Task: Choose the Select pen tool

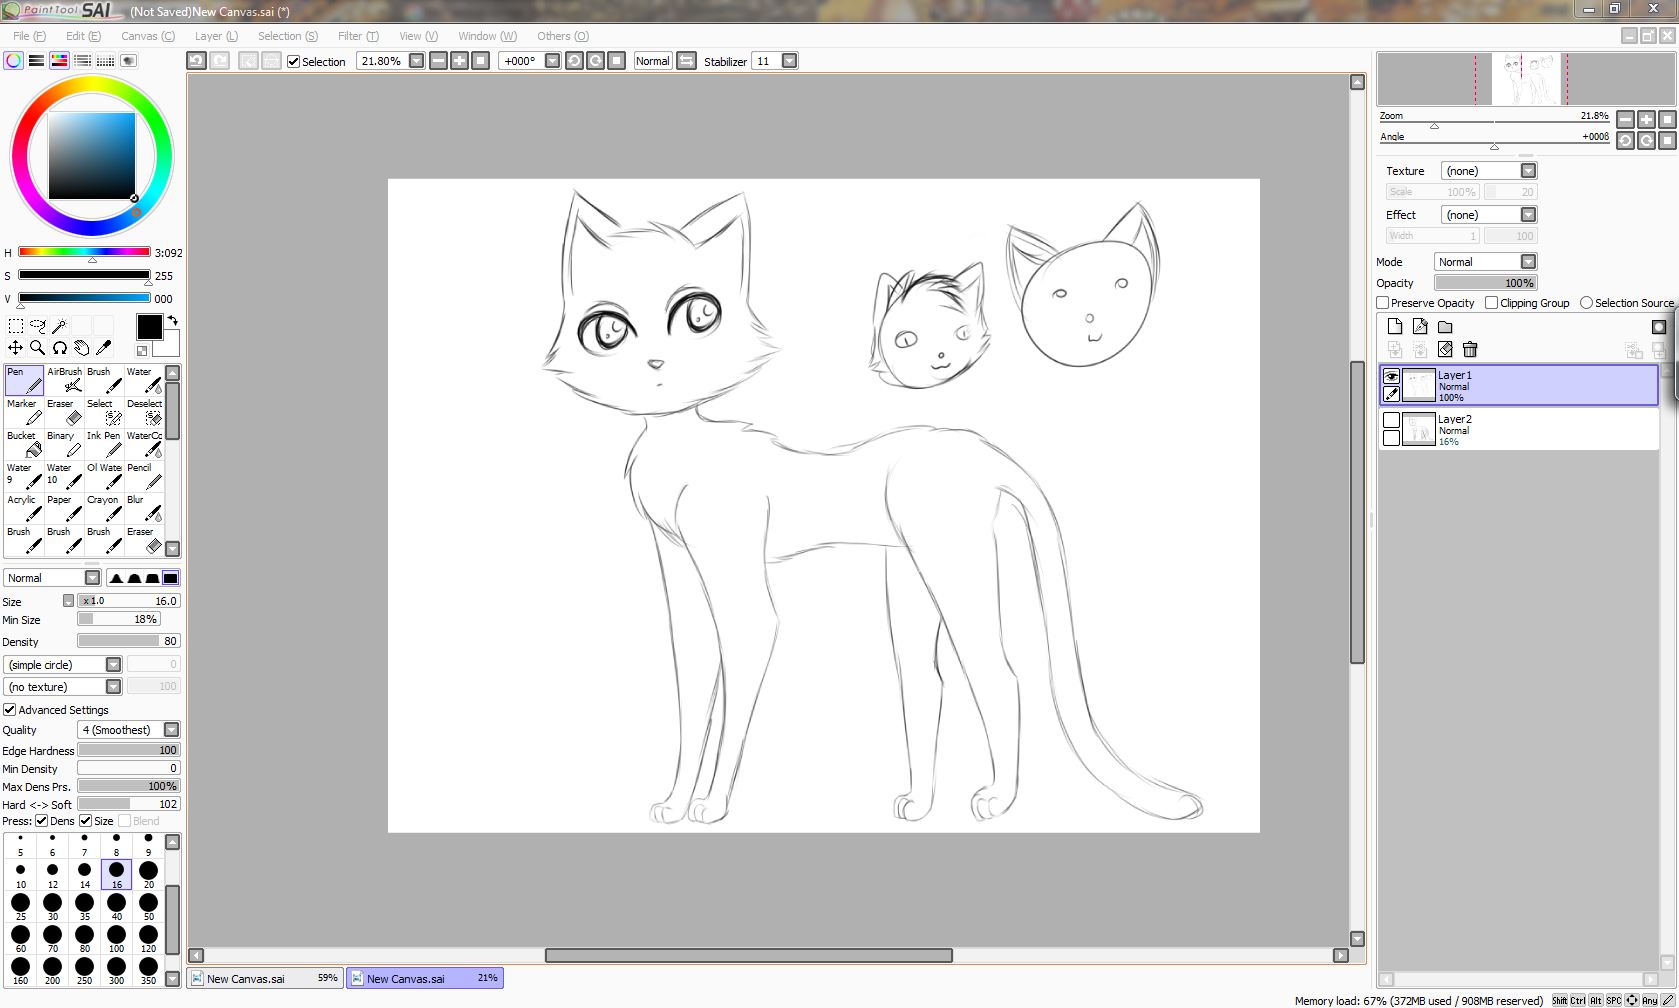Action: point(104,412)
